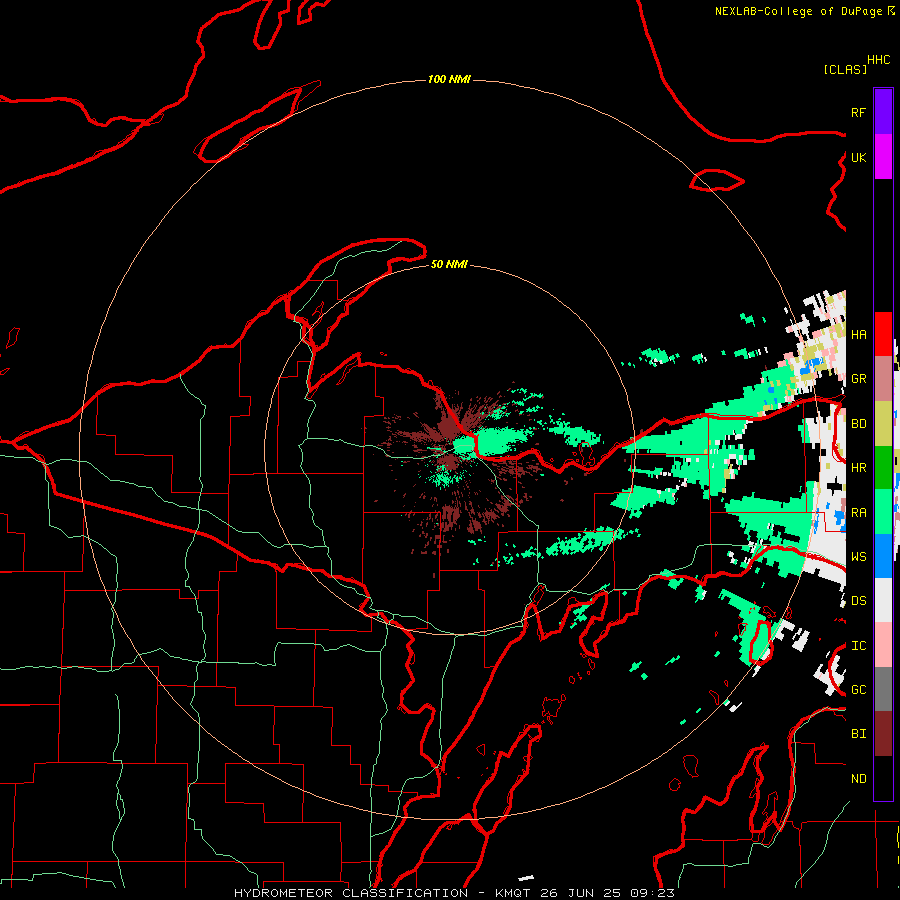The image size is (900, 900).
Task: Click the BI legend label
Action: pyautogui.click(x=858, y=734)
